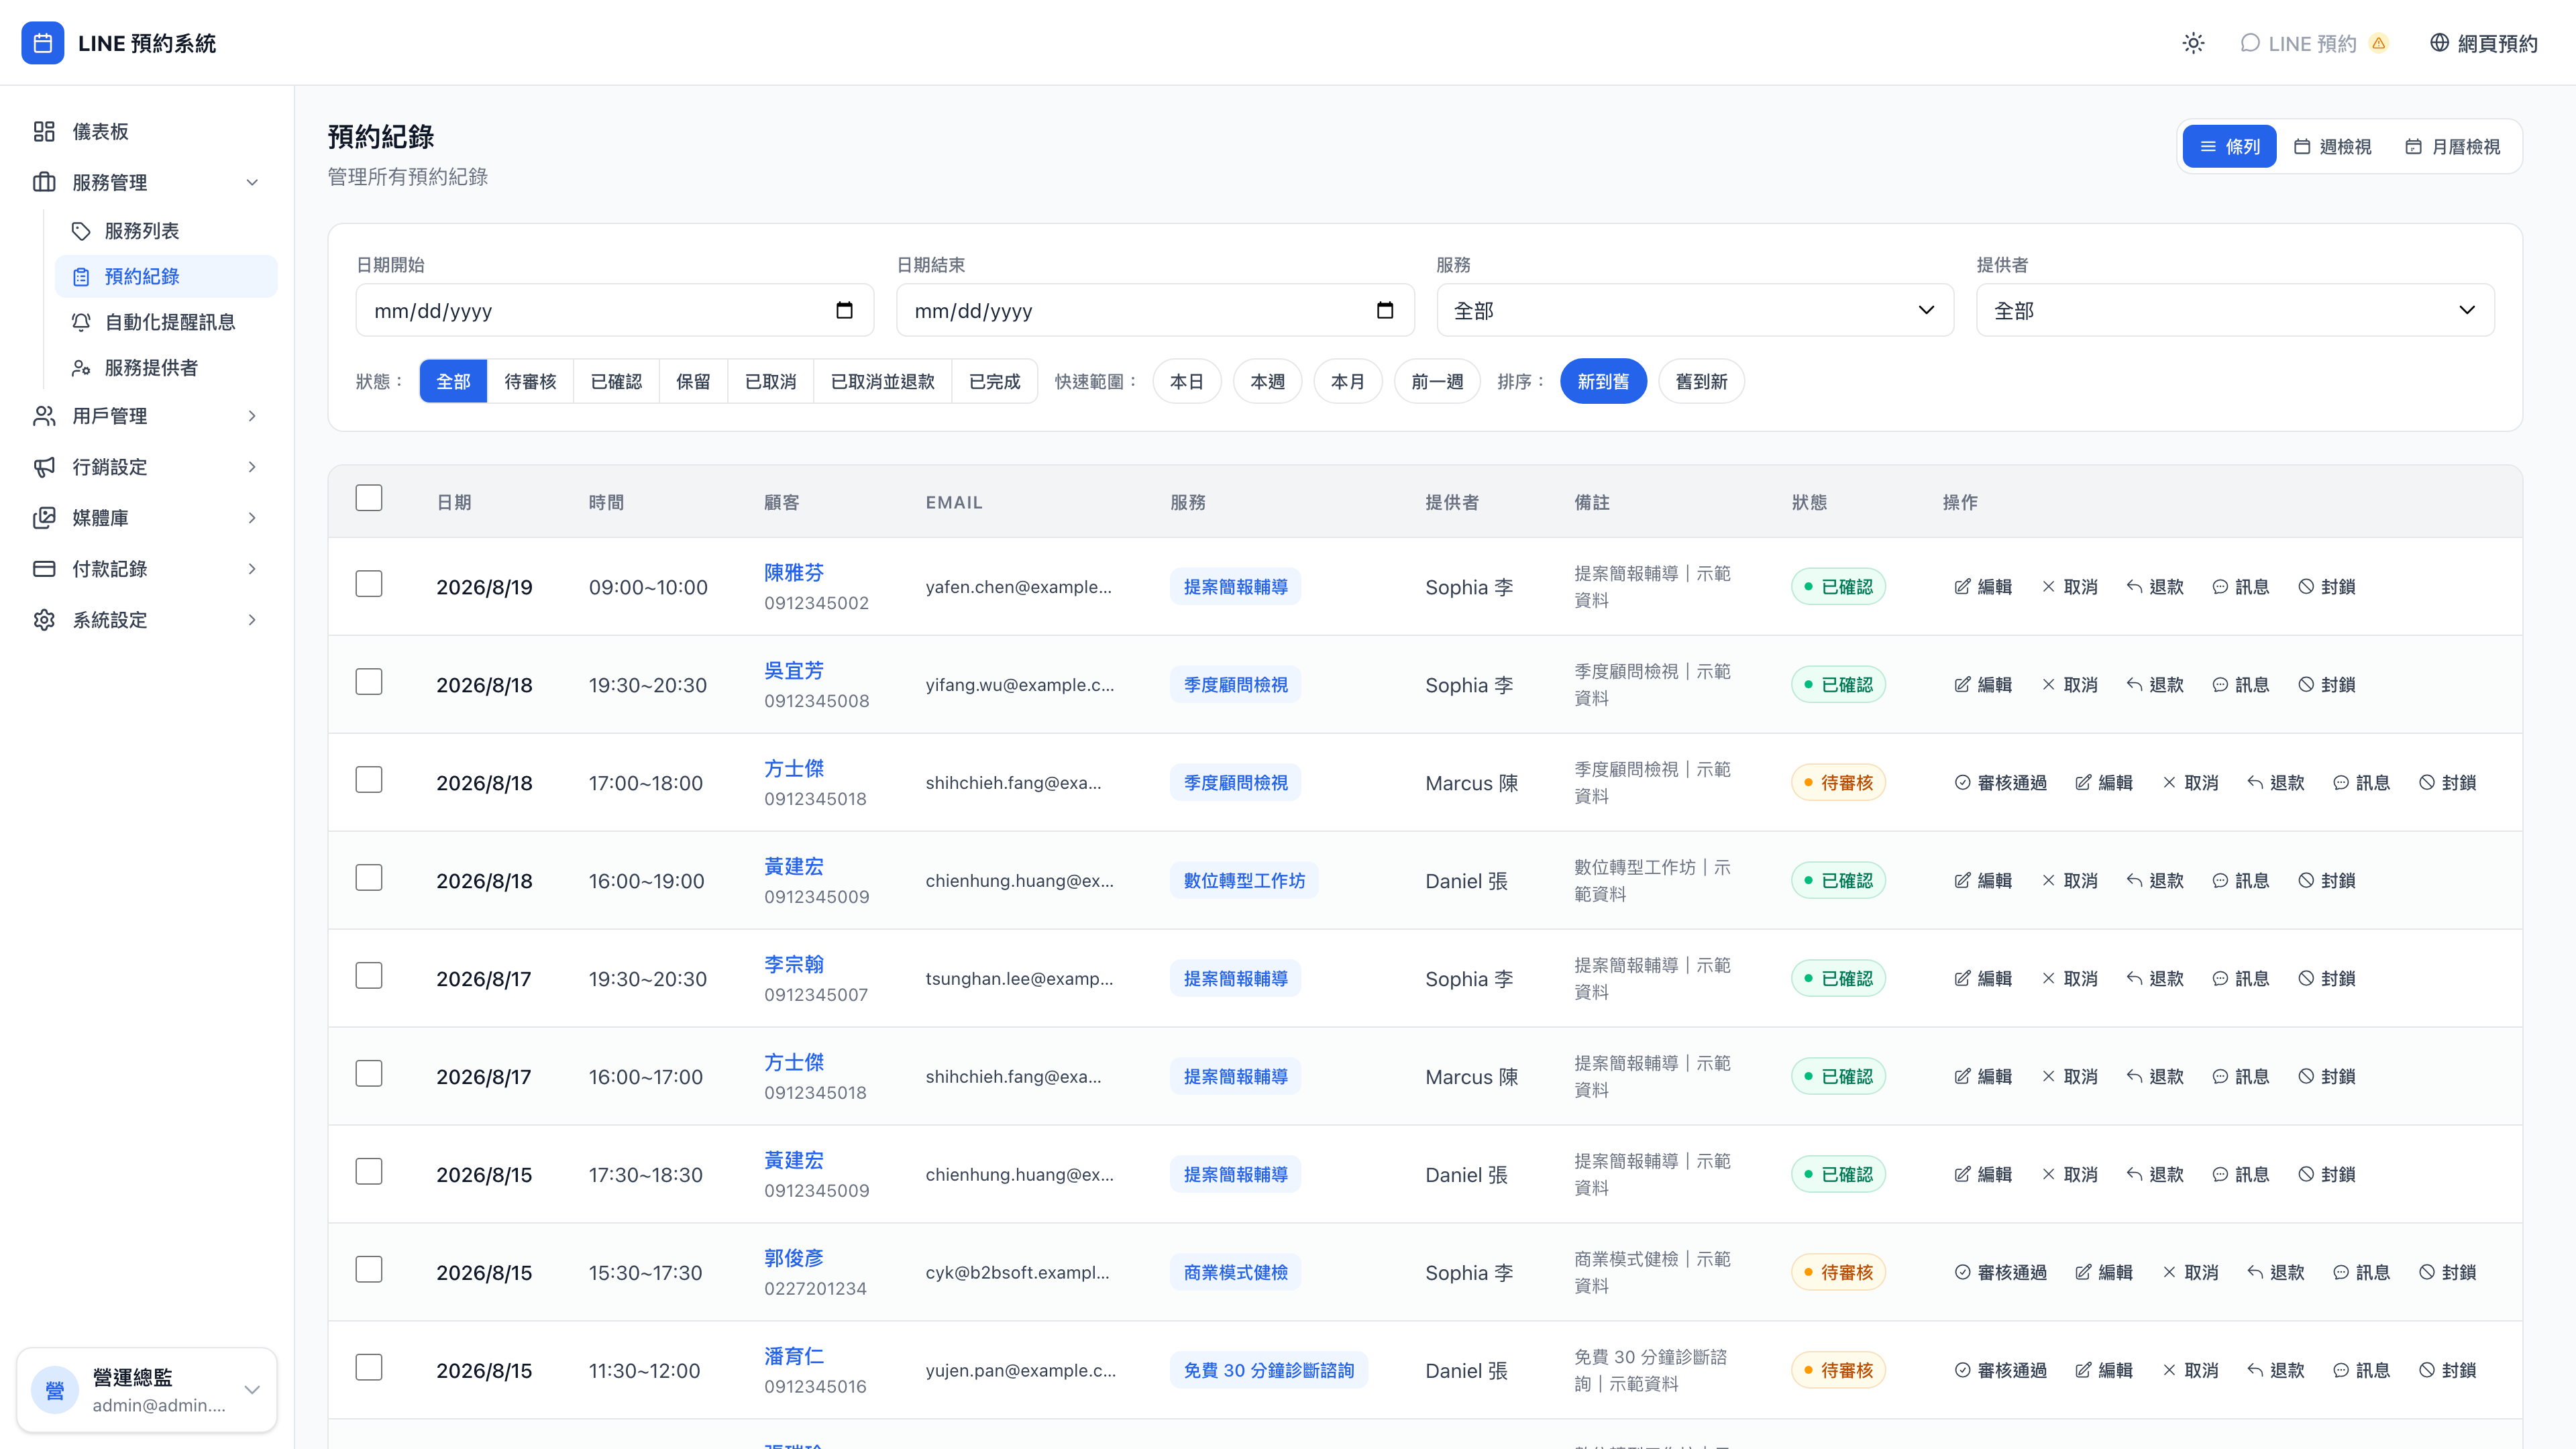Screen dimensions: 2576x1449
Task: Check the select-all checkbox in table header
Action: 369,498
